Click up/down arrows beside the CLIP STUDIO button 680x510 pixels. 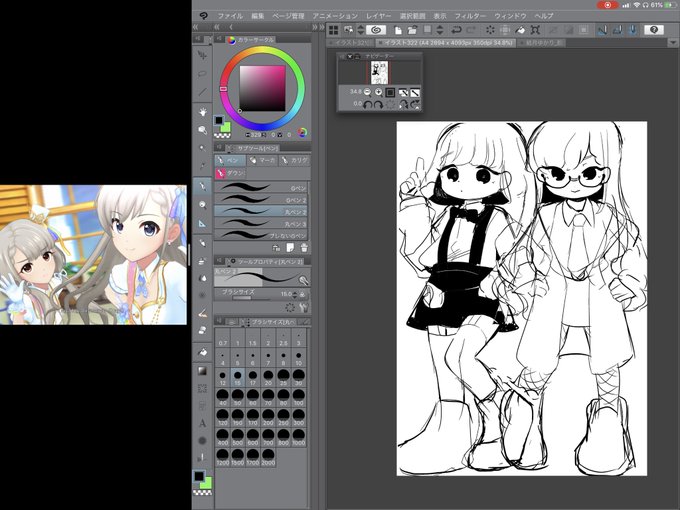coord(360,30)
